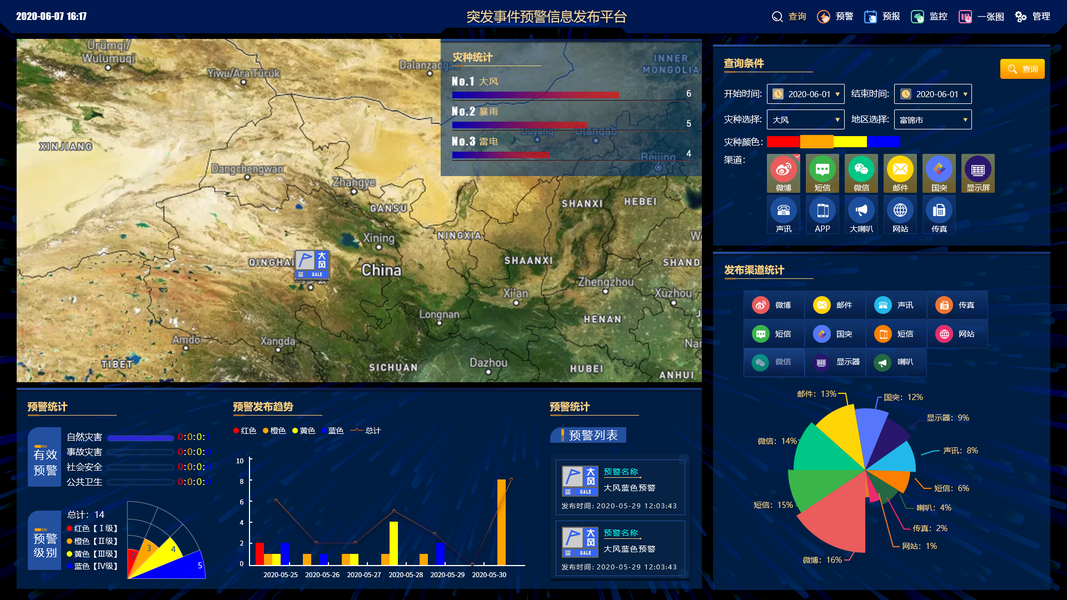Open the second 大风蓝色预警 card in the list
This screenshot has width=1067, height=600.
click(x=620, y=548)
